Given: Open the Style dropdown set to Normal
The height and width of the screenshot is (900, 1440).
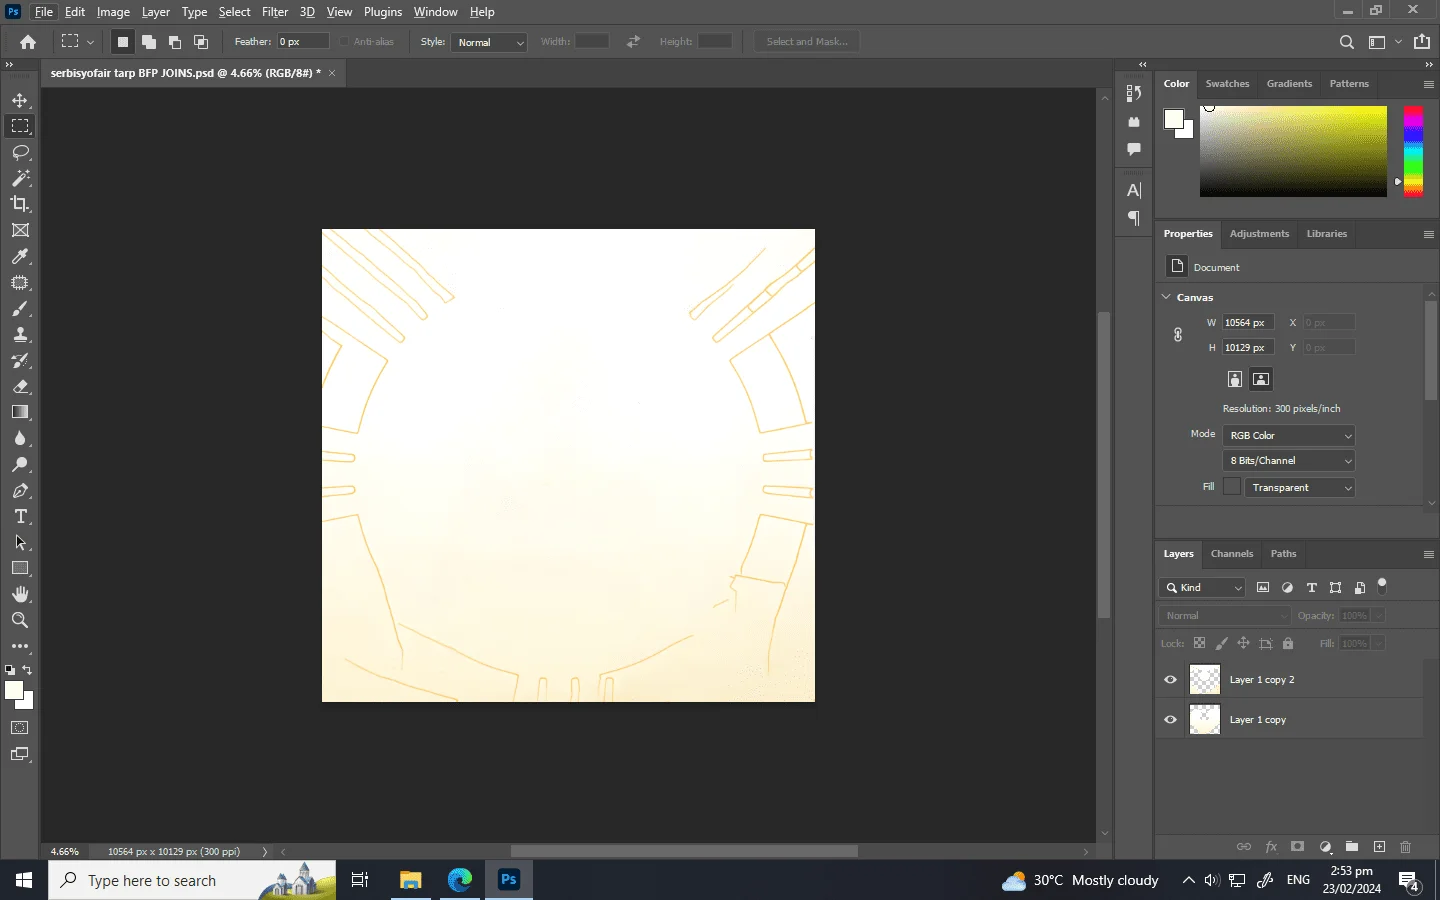Looking at the screenshot, I should tap(489, 42).
